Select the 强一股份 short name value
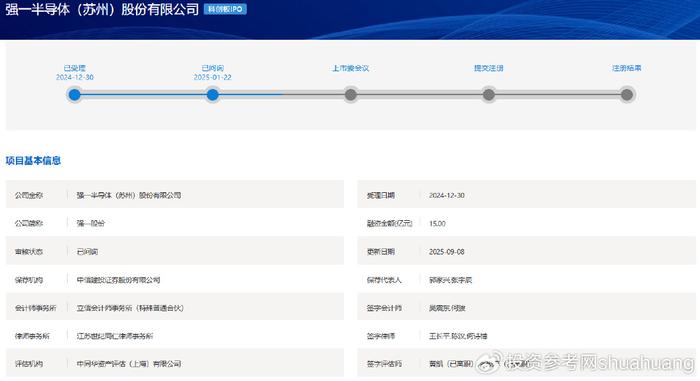The height and width of the screenshot is (381, 700). (x=91, y=223)
